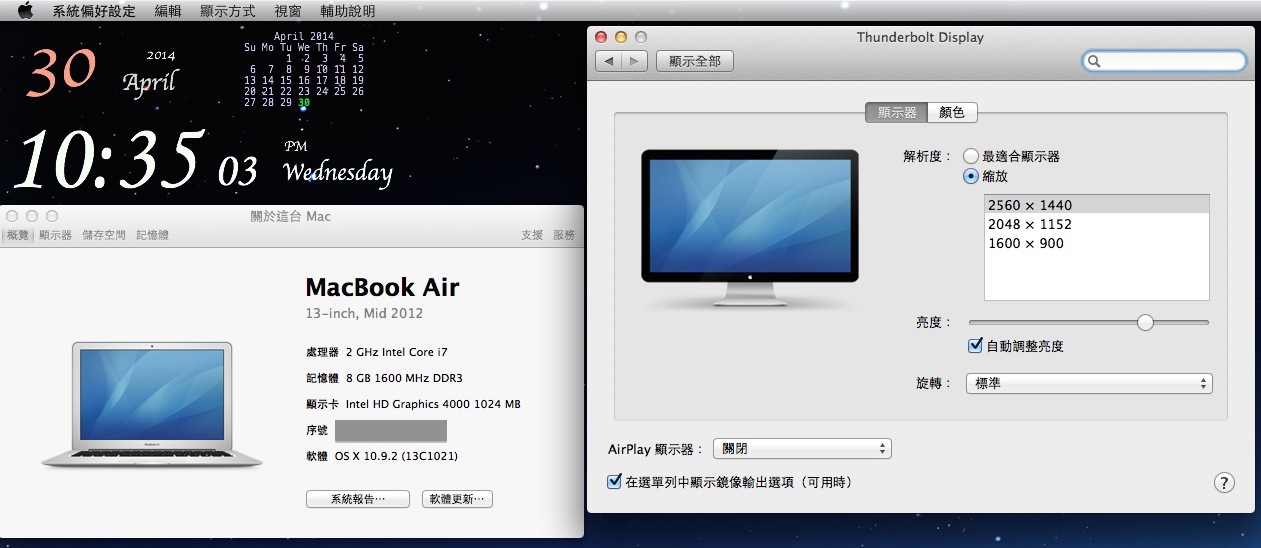The image size is (1261, 548).
Task: Click the Thunderbolt Display monitor image
Action: tap(749, 229)
